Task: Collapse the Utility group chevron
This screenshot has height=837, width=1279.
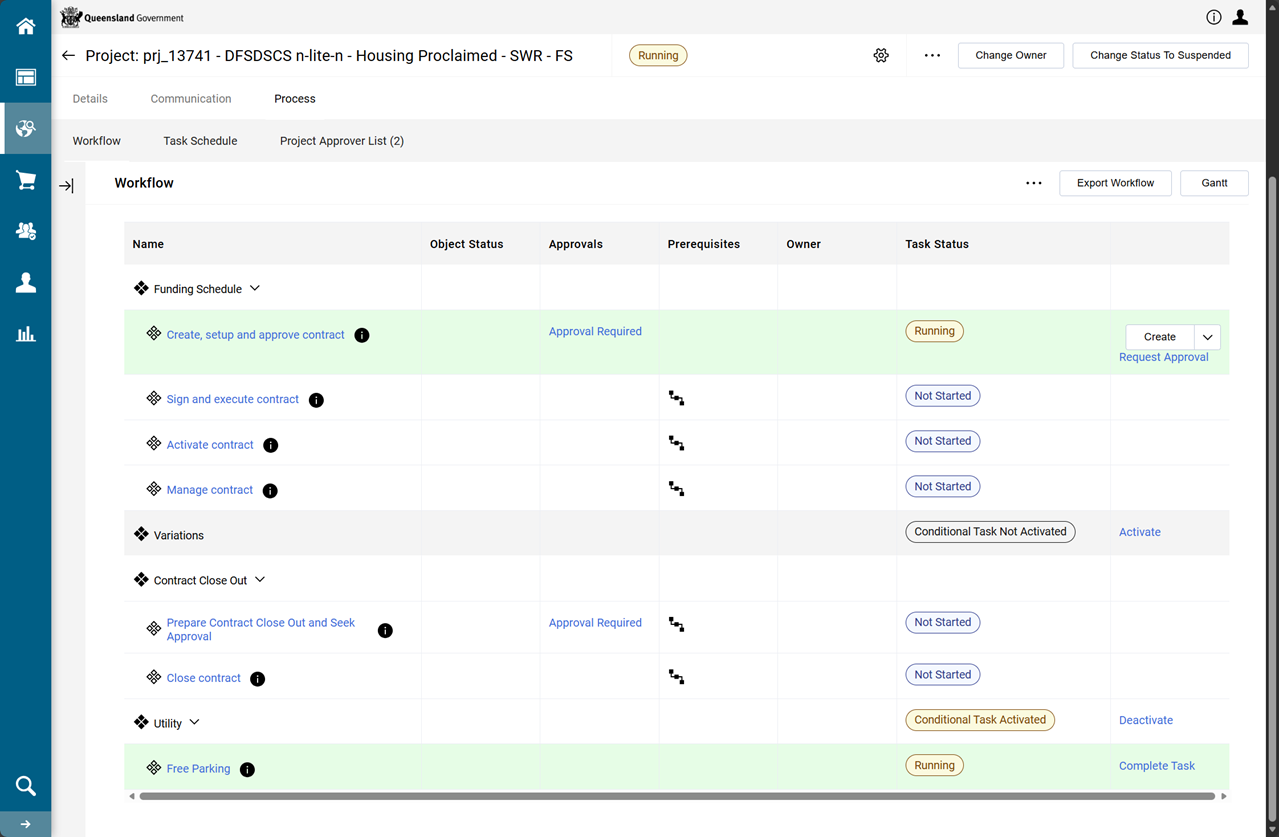Action: [x=195, y=722]
